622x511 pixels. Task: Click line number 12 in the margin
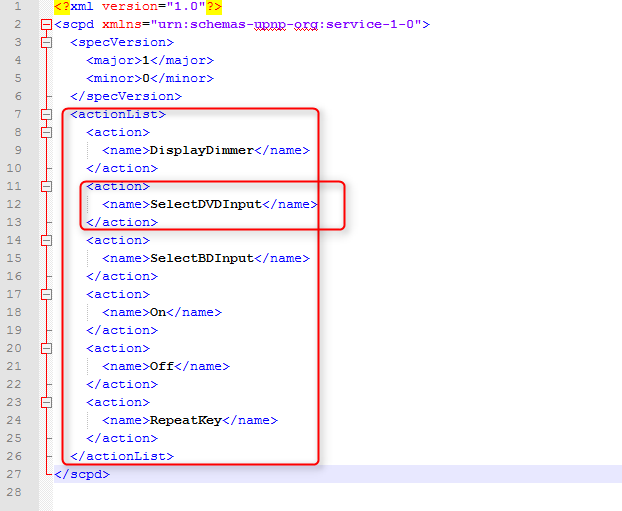[14, 204]
